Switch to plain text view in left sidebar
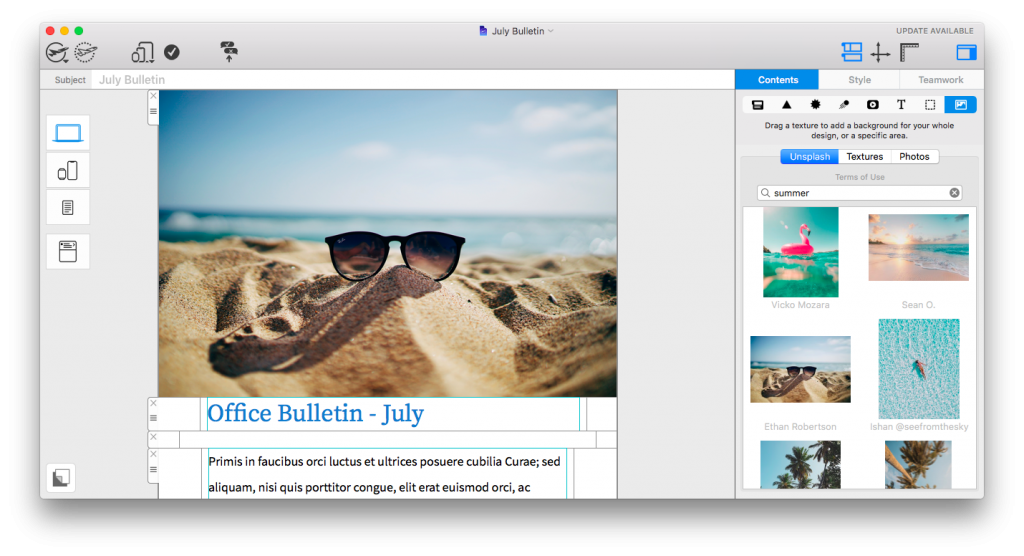The height and width of the screenshot is (556, 1024). [68, 208]
